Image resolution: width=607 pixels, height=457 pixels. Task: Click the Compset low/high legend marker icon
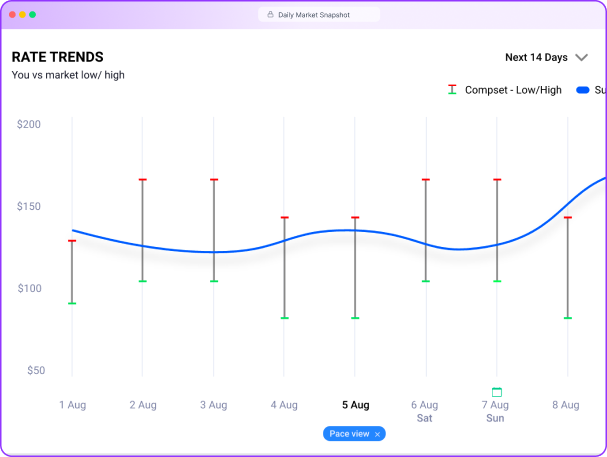tap(452, 90)
